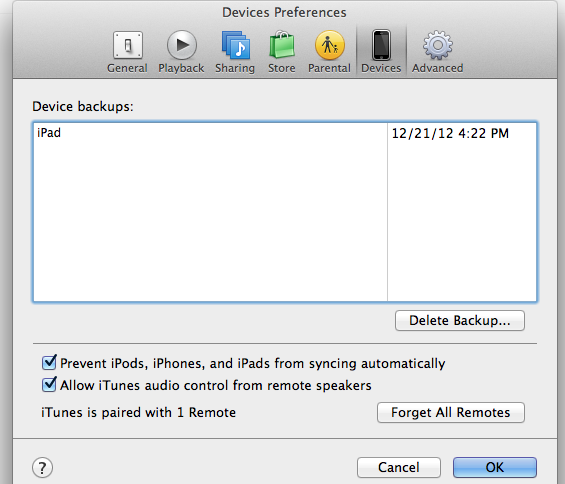
Task: Open the Parental controls yellow icon
Action: coord(329,45)
